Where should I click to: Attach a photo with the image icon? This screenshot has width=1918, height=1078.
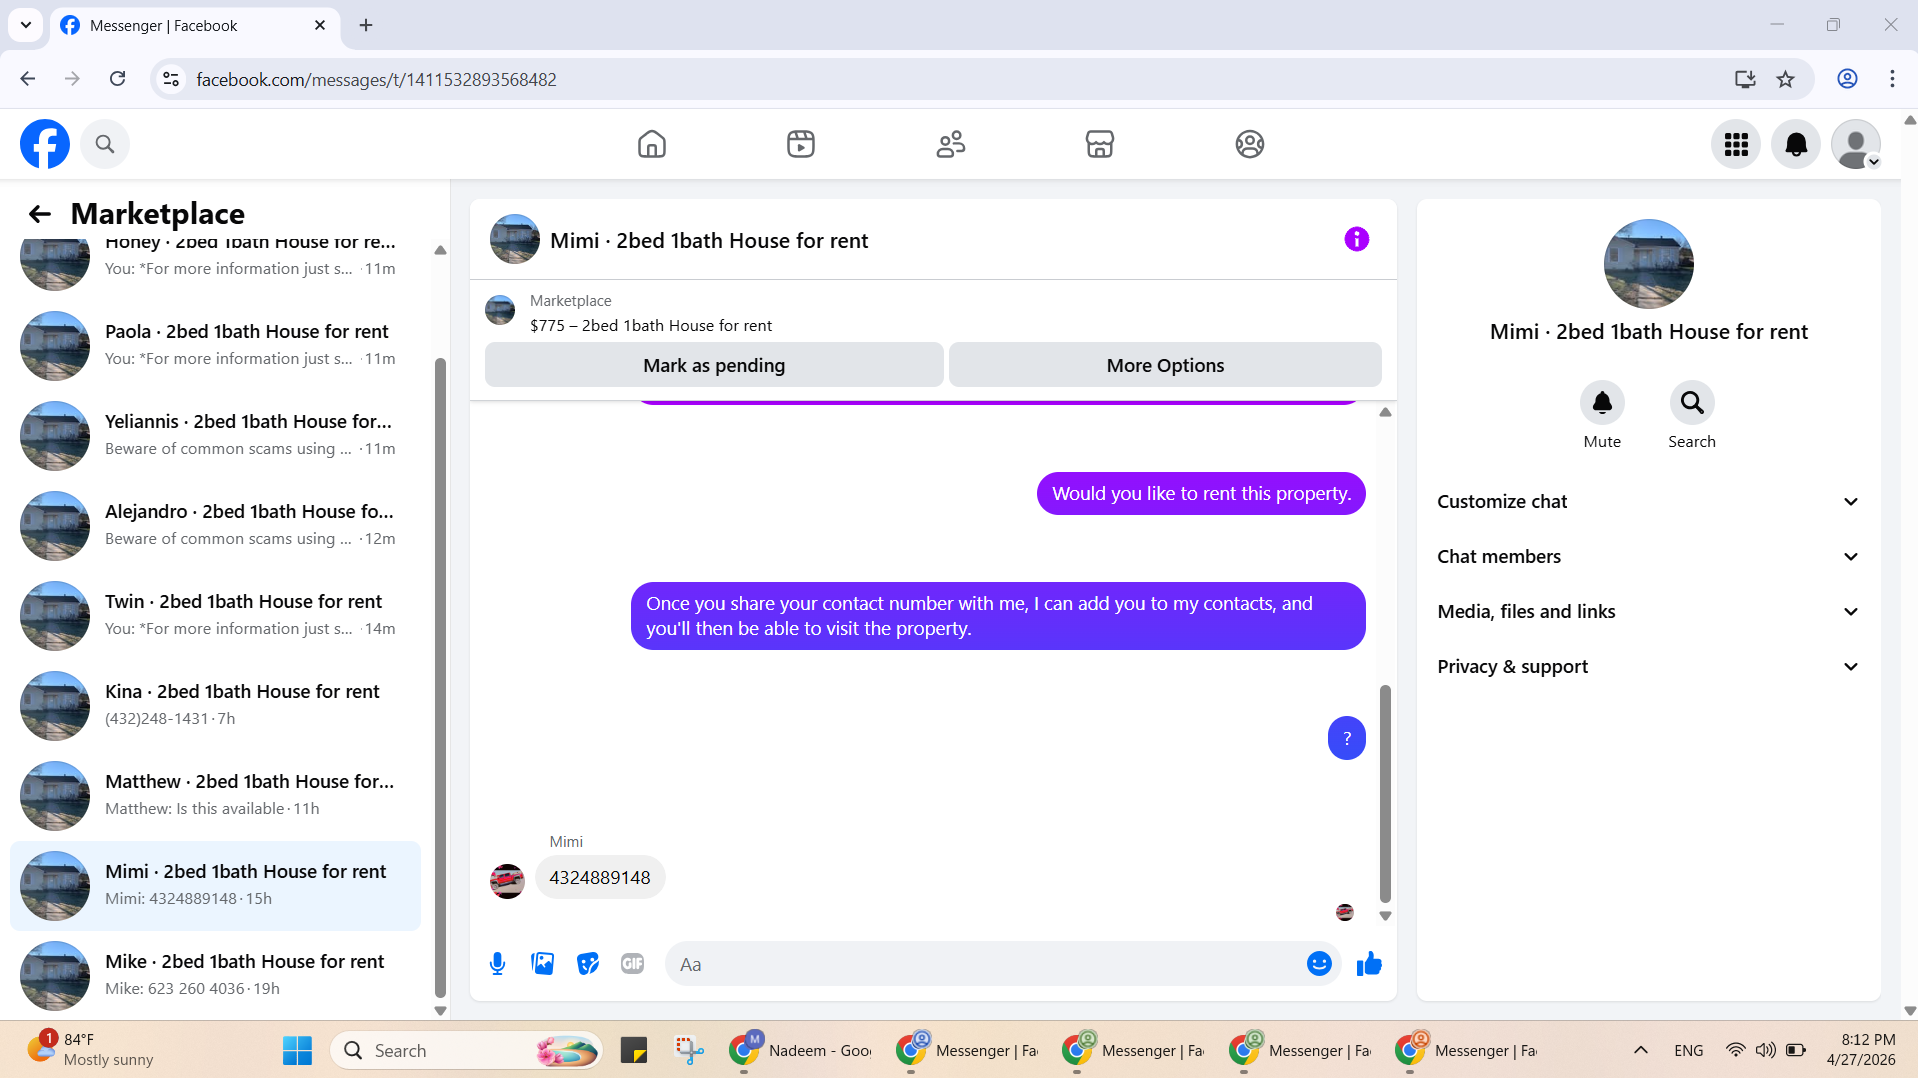click(x=543, y=964)
